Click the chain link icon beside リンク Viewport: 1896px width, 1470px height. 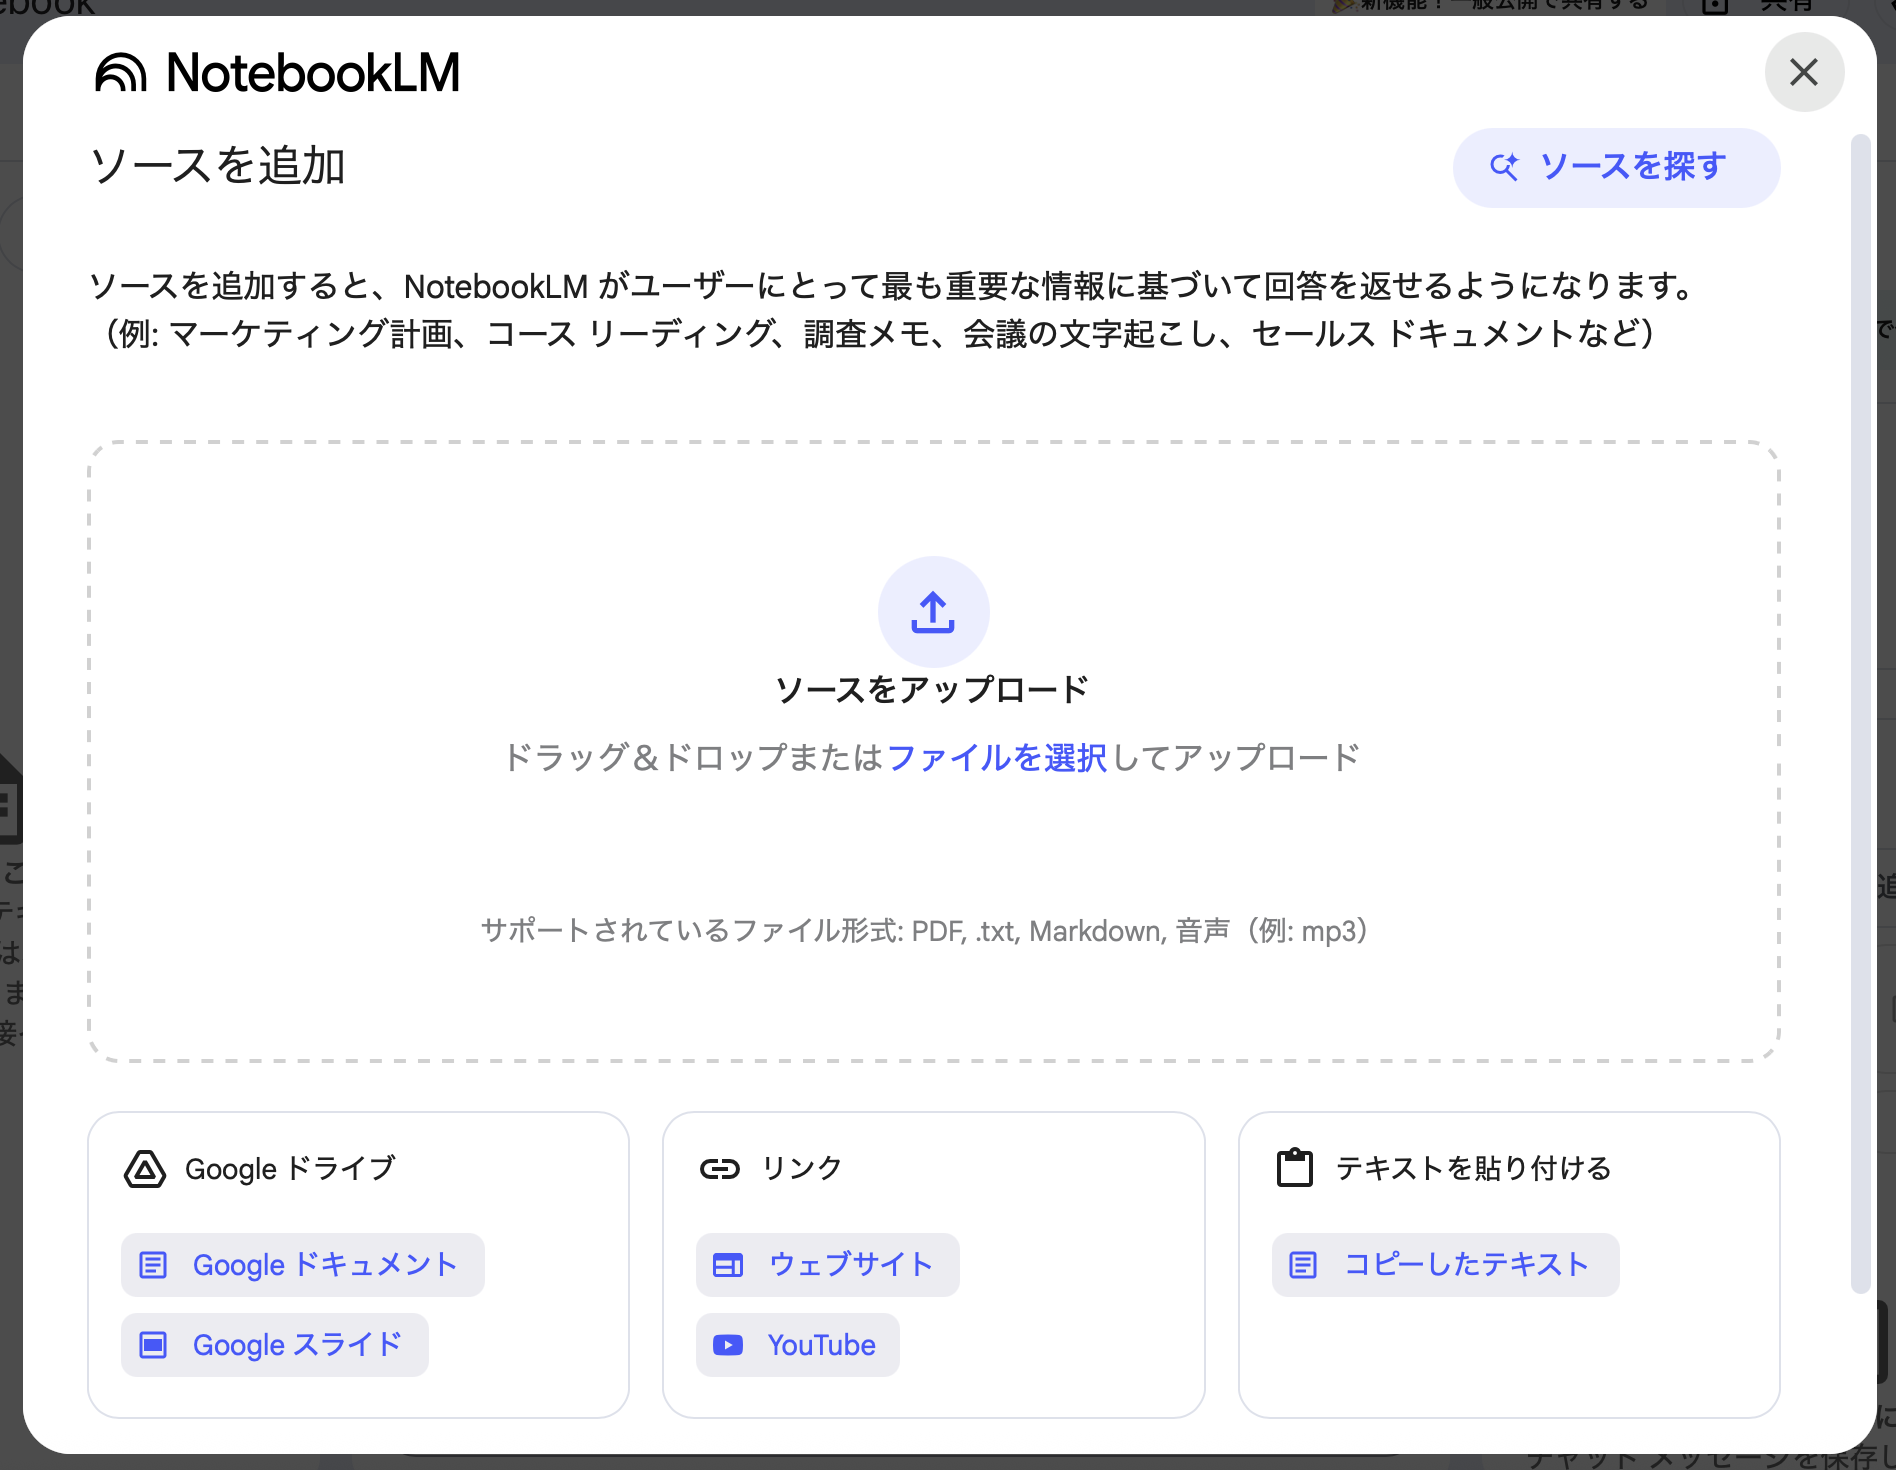click(720, 1168)
